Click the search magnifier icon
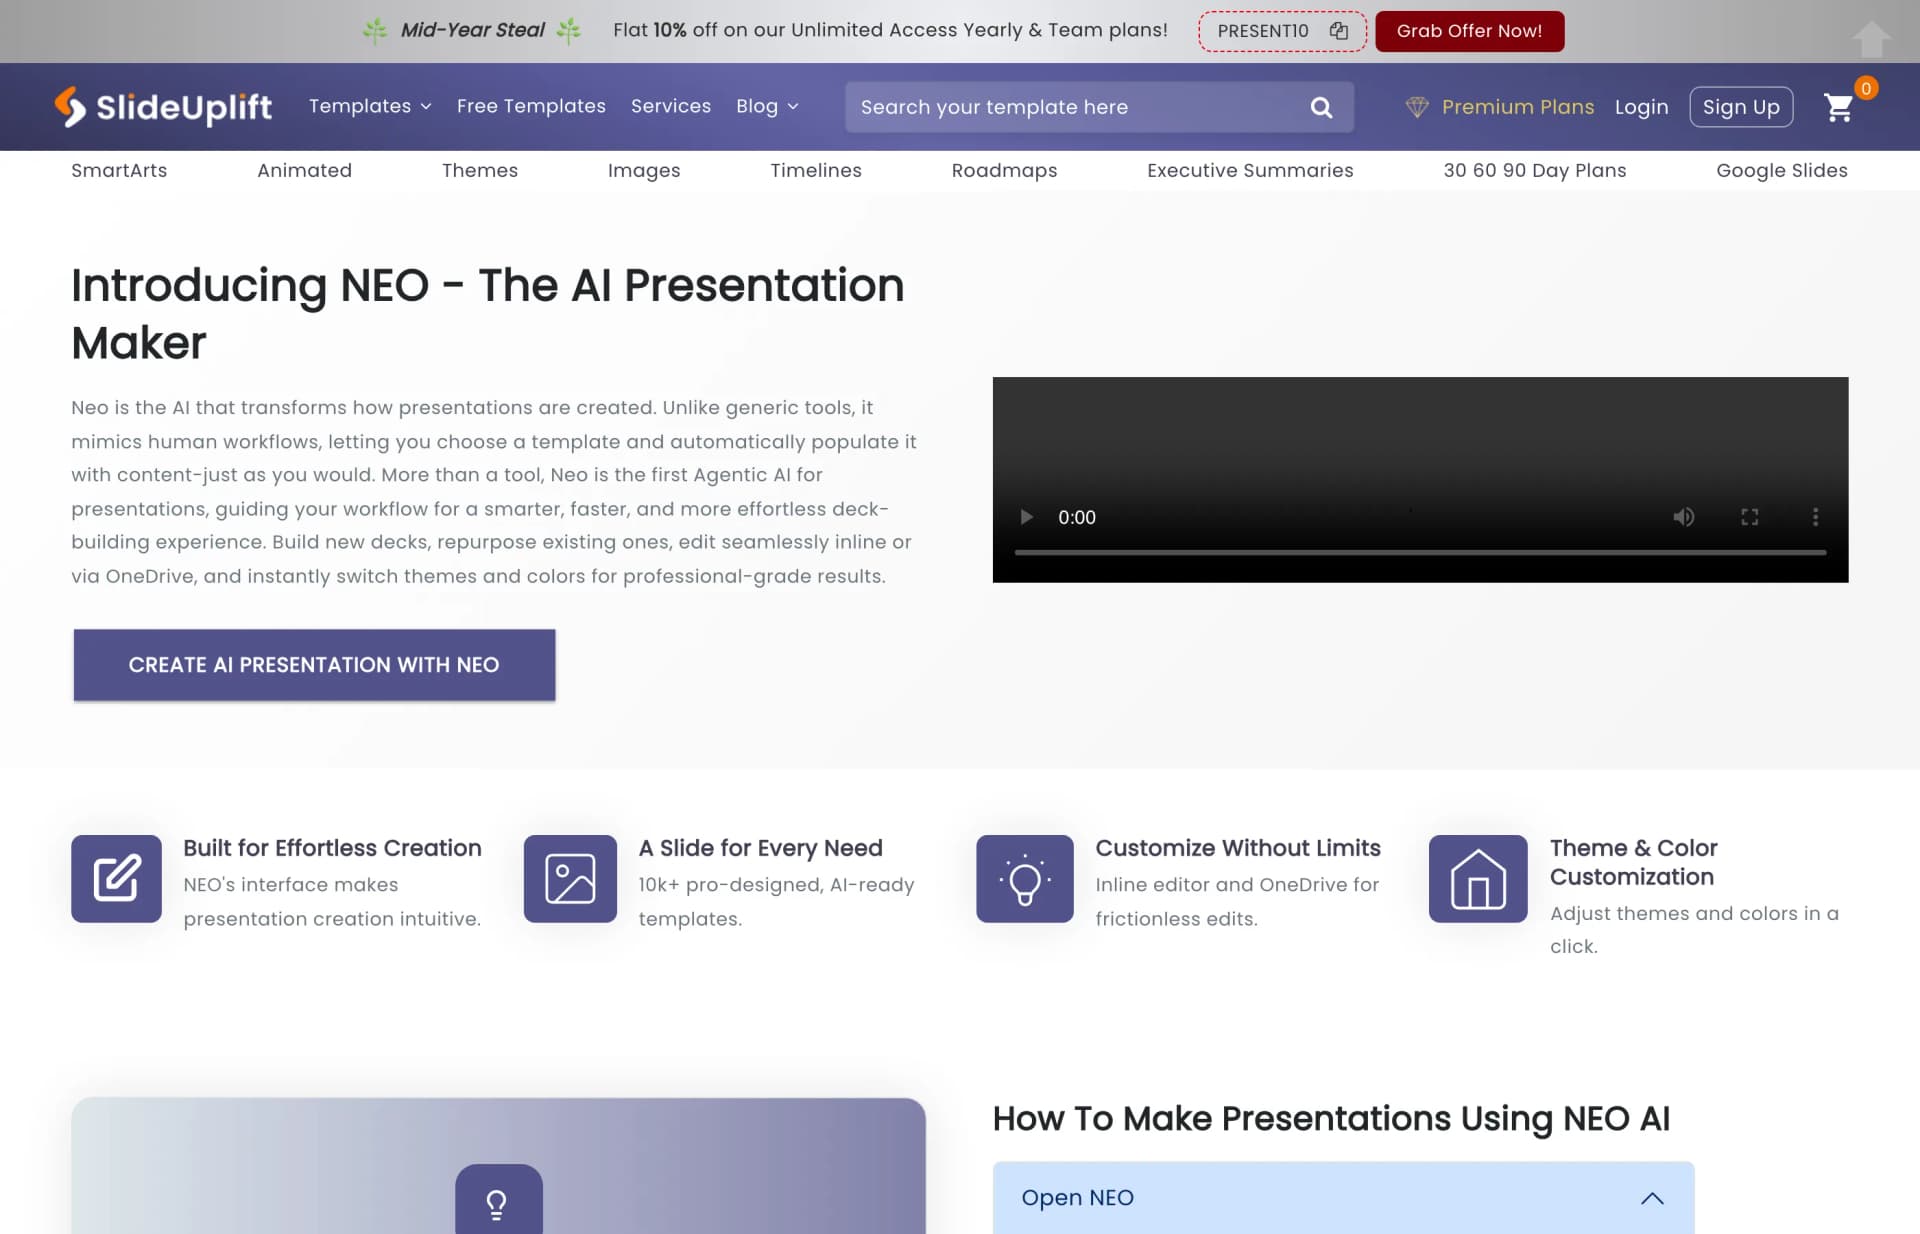1920x1234 pixels. [x=1321, y=107]
